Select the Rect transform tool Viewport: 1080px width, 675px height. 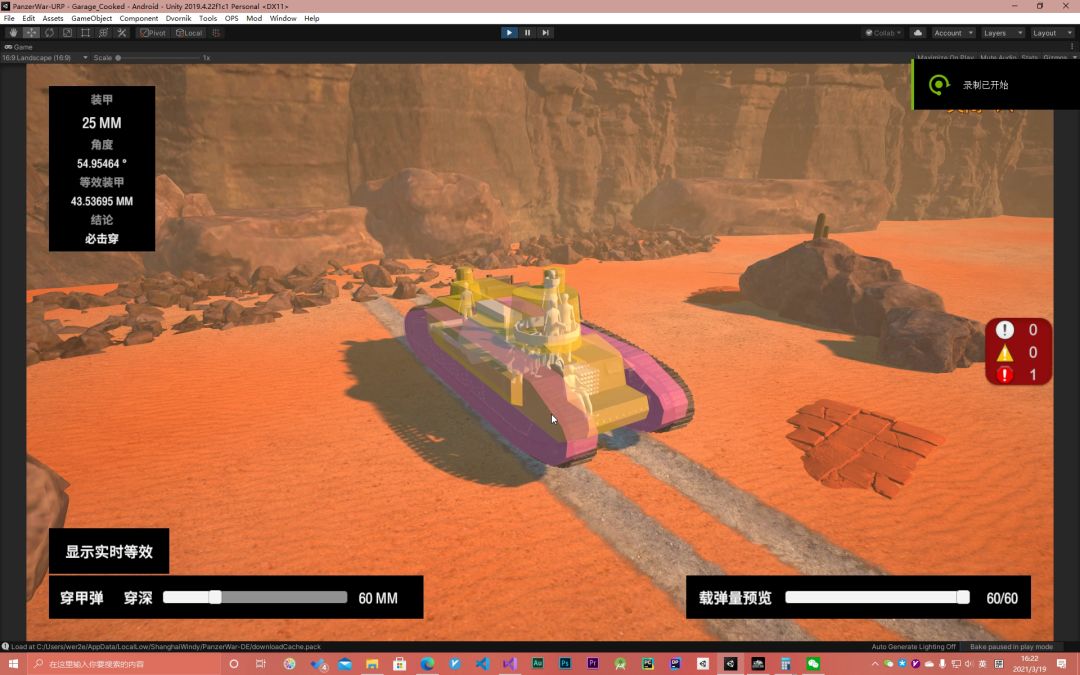85,33
